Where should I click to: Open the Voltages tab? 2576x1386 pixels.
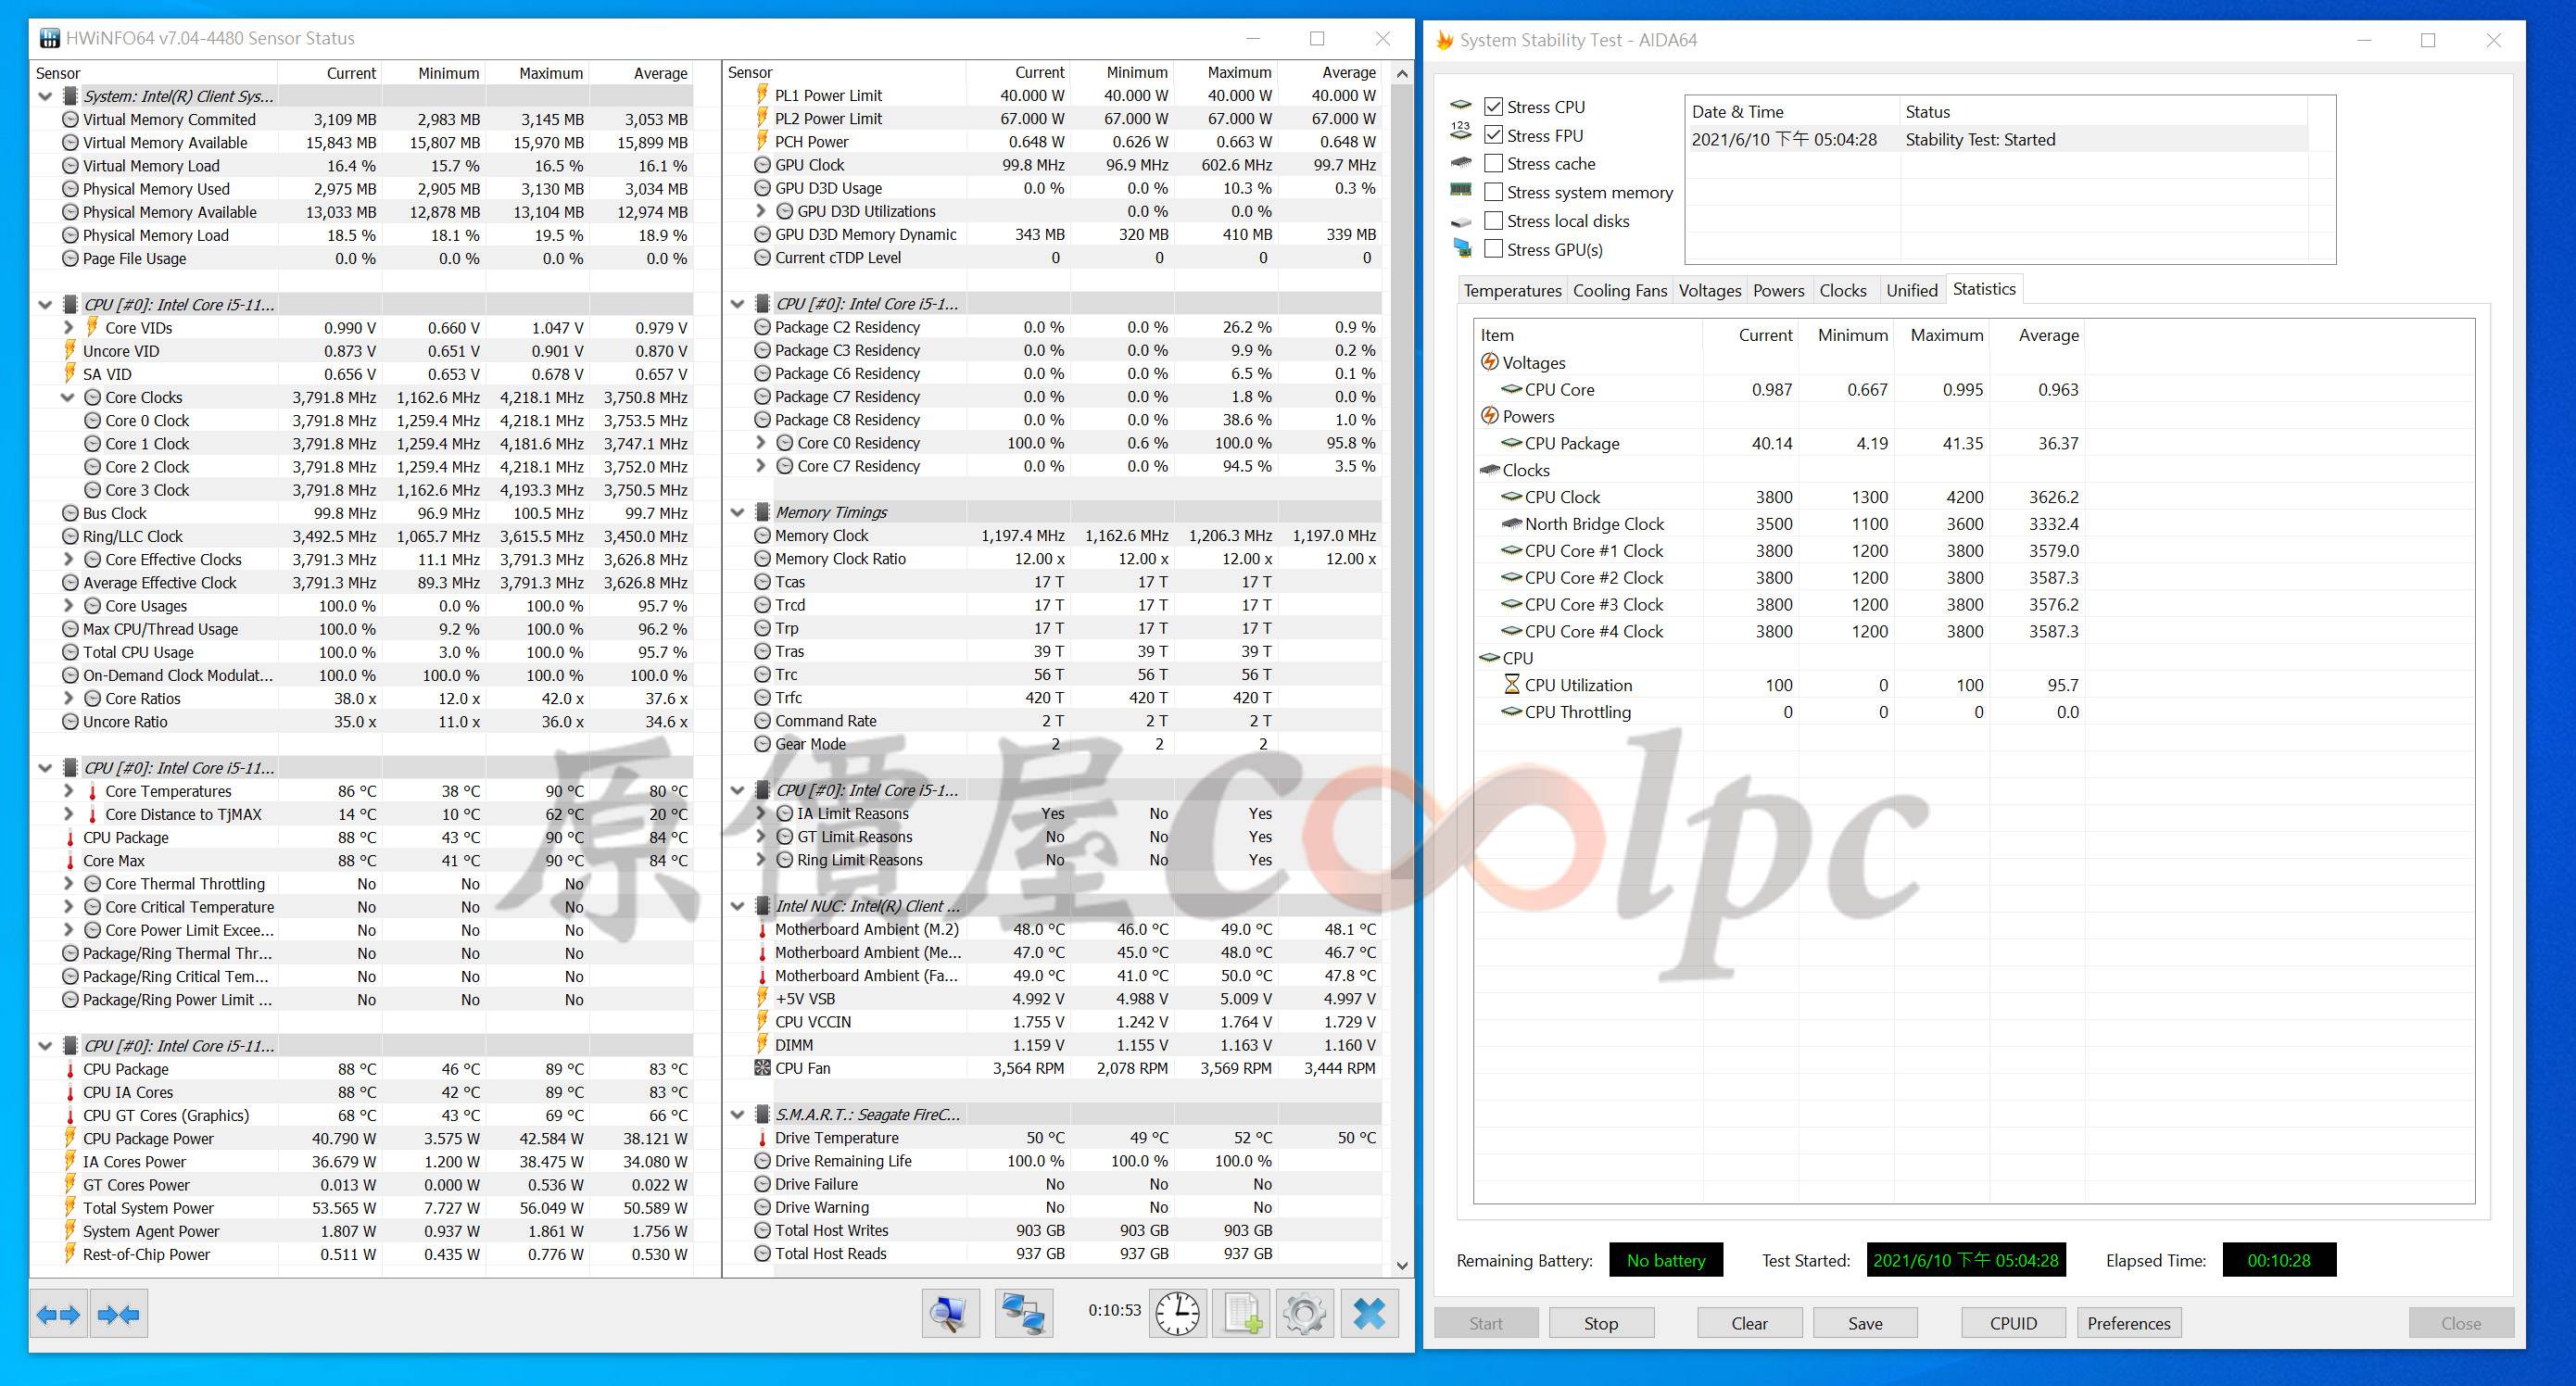[x=1709, y=290]
